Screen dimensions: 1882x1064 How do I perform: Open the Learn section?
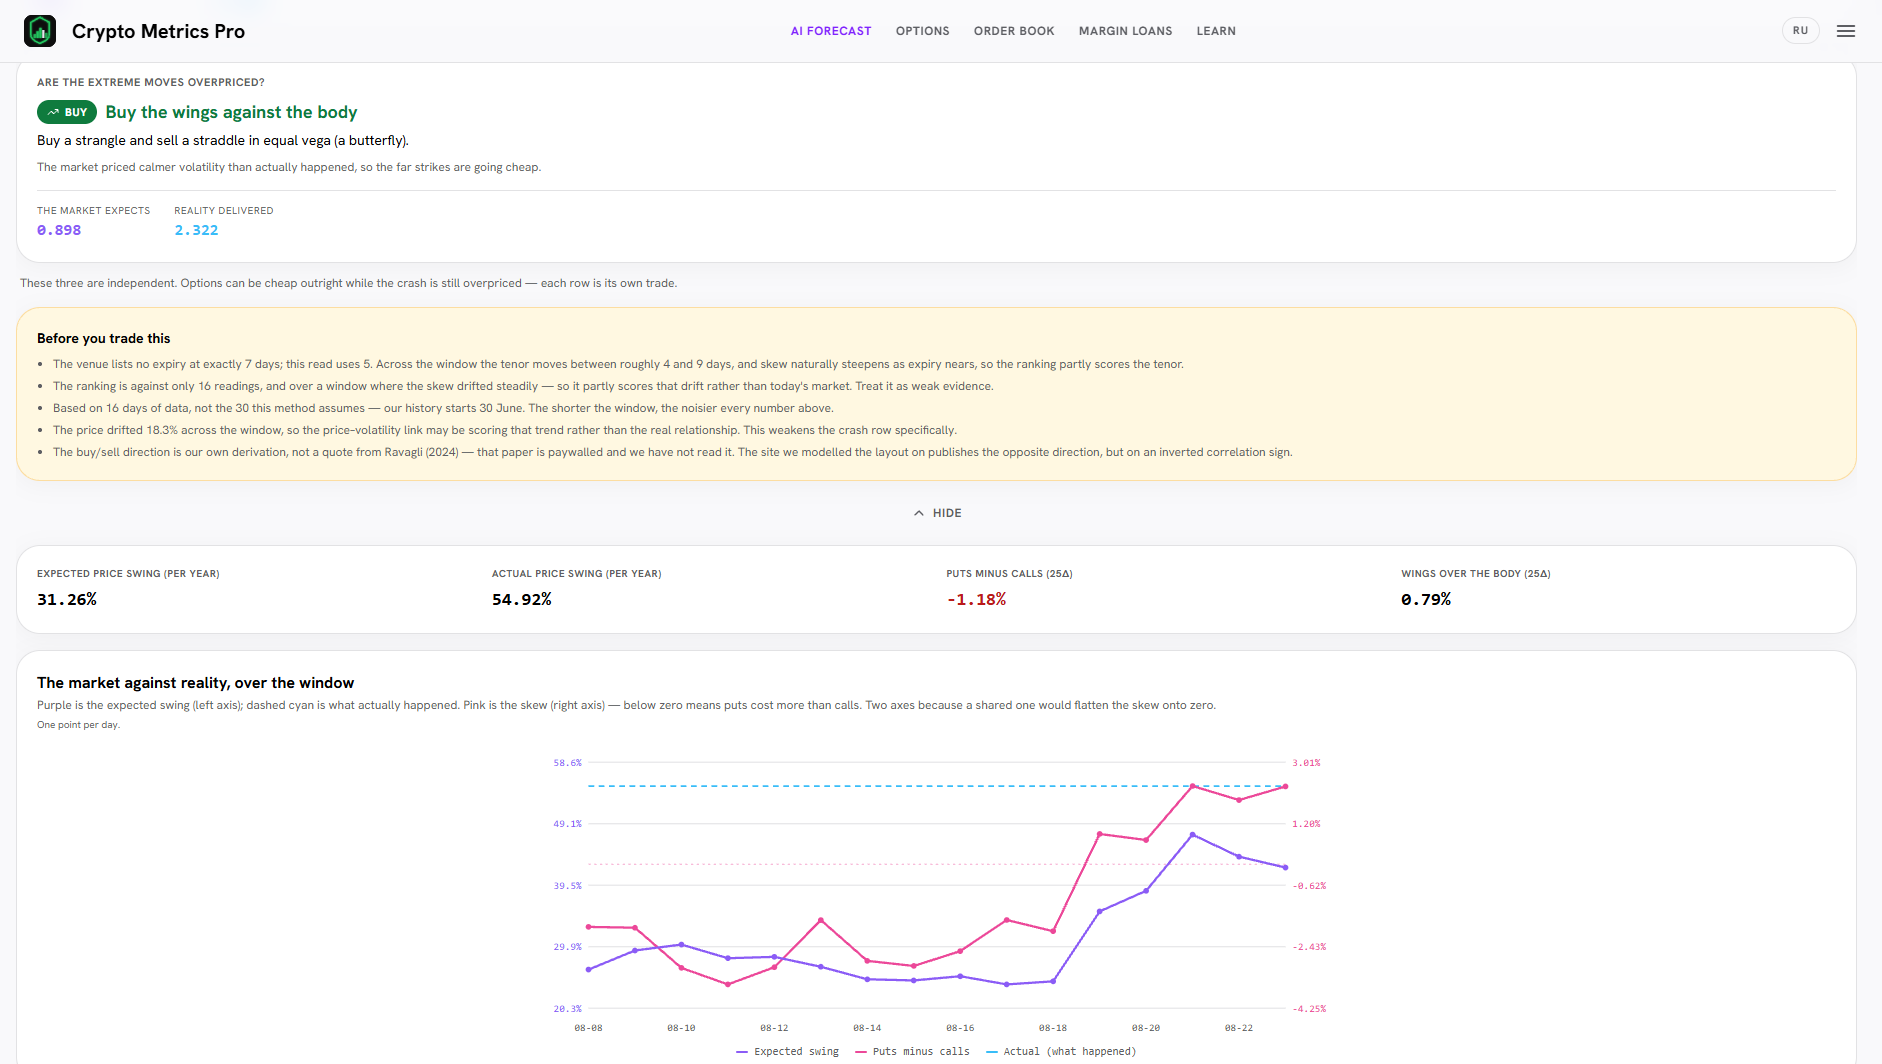1216,31
